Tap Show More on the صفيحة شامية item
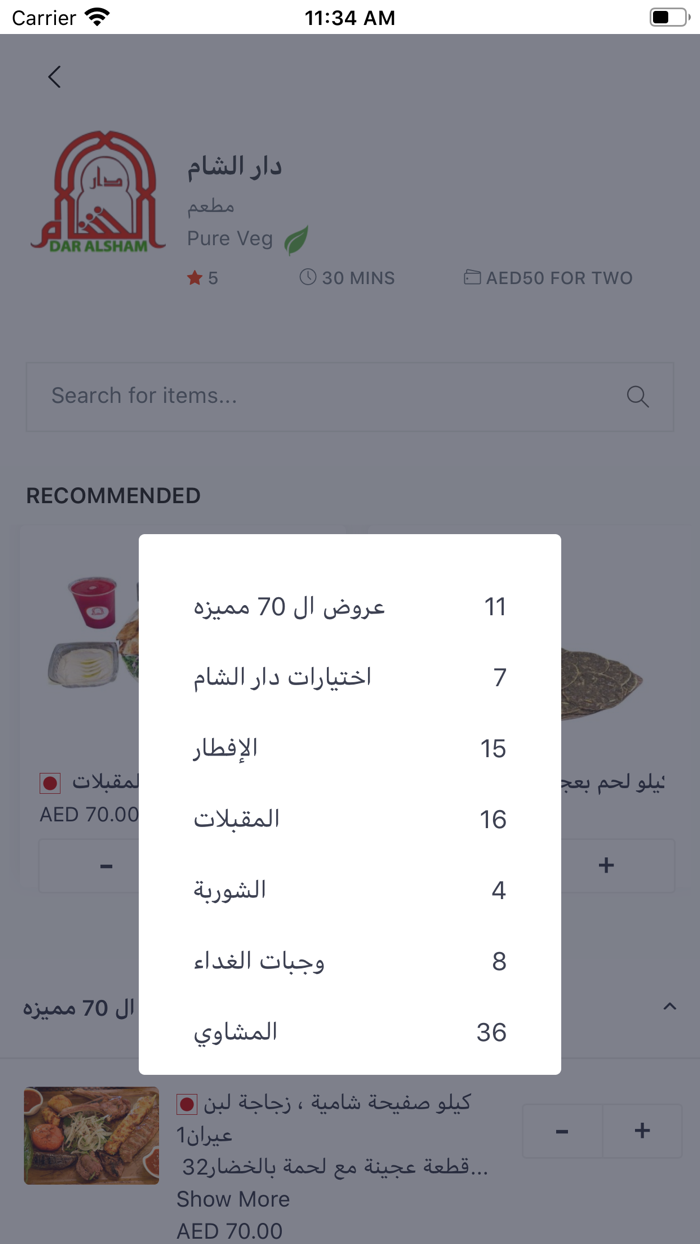Screen dimensions: 700x1244 [233, 1198]
